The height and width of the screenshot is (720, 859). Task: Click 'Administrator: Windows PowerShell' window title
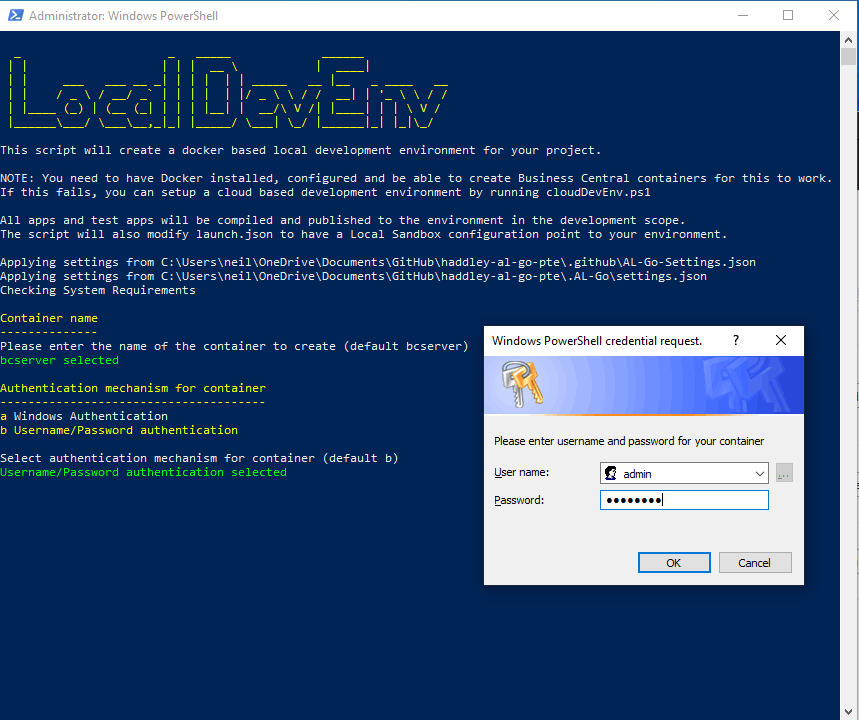click(123, 15)
